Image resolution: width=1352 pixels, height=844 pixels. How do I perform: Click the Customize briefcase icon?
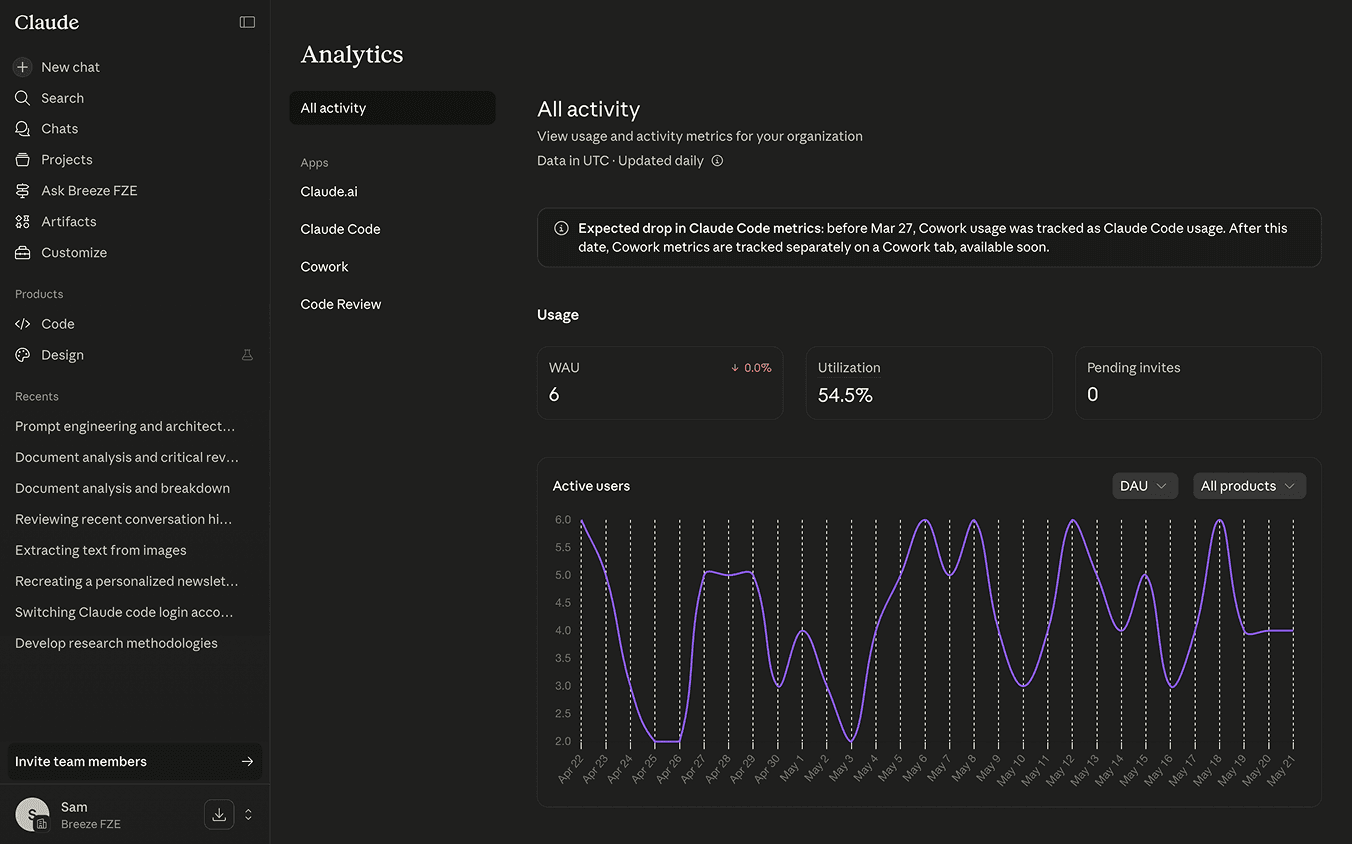[x=22, y=253]
